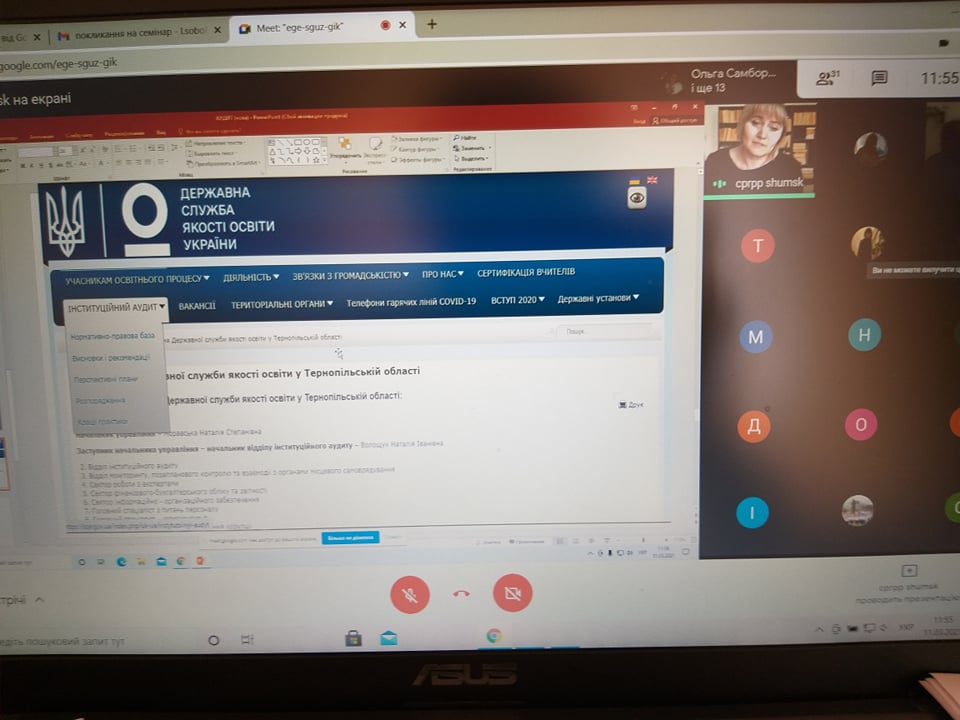960x720 pixels.
Task: Toggle accessibility eye icon on site header
Action: pyautogui.click(x=637, y=198)
